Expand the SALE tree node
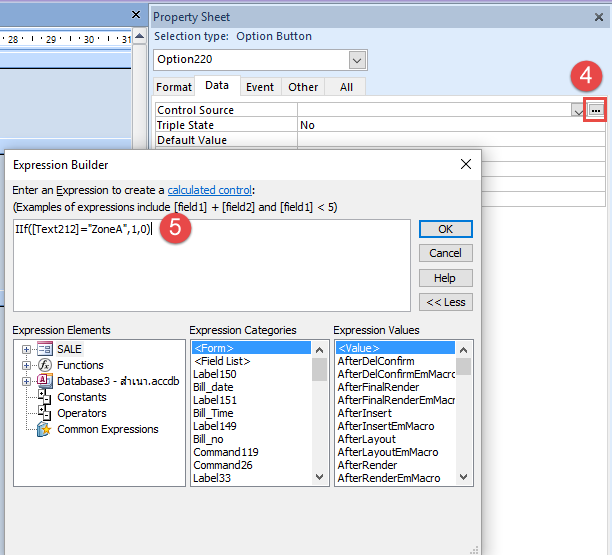Viewport: 612px width, 555px height. click(26, 349)
